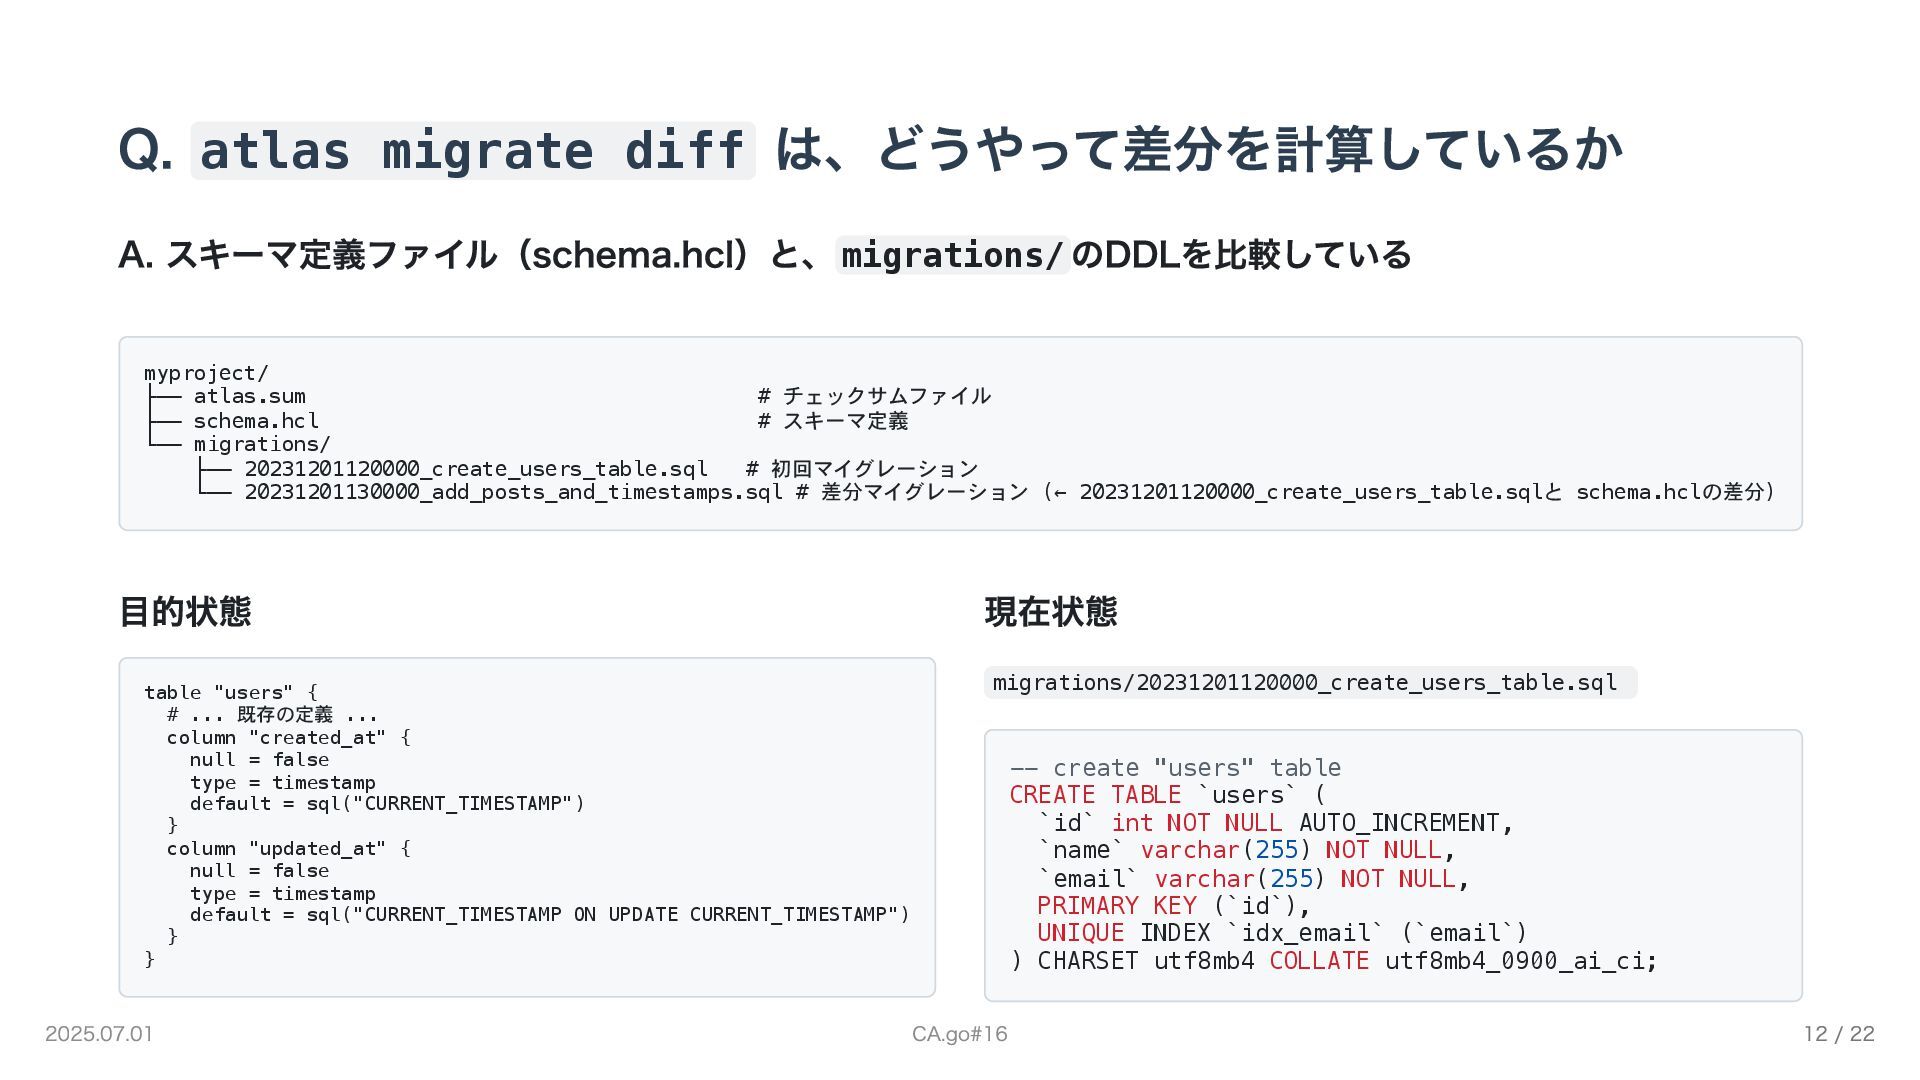Click the myproject/ root folder line
The height and width of the screenshot is (1080, 1920).
pyautogui.click(x=206, y=373)
